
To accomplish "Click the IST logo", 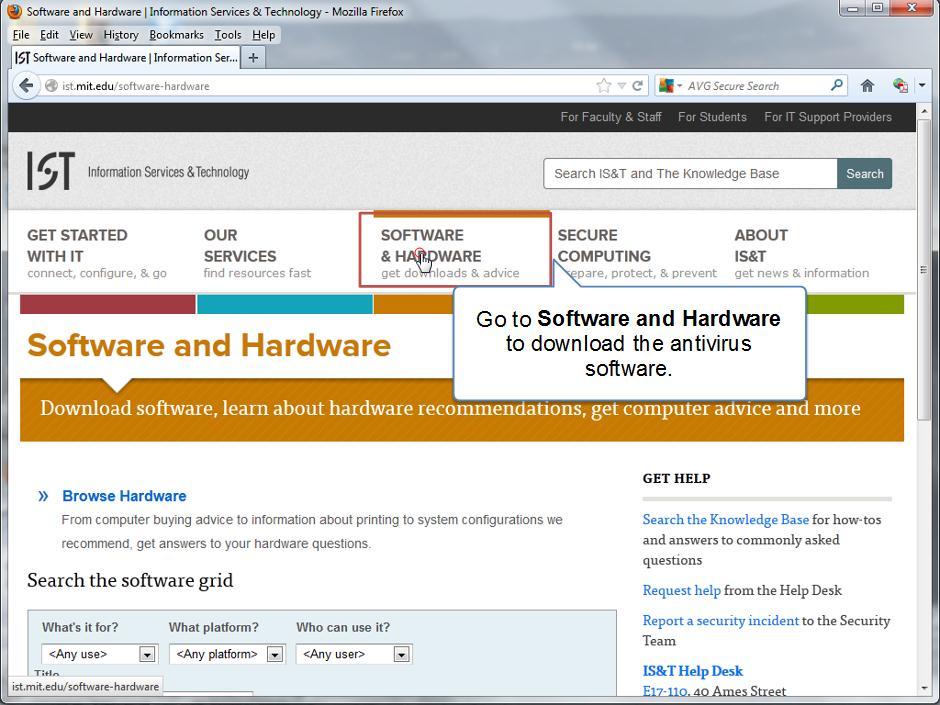I will tap(51, 172).
